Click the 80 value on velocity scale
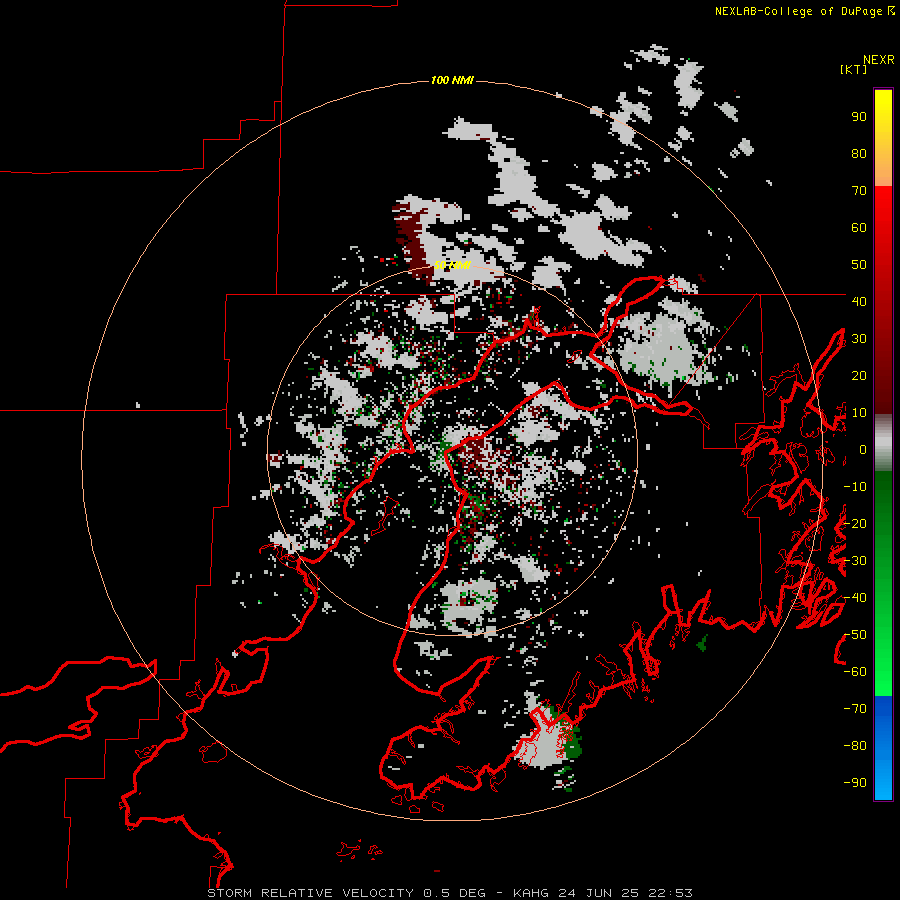Image resolution: width=900 pixels, height=900 pixels. [x=859, y=154]
